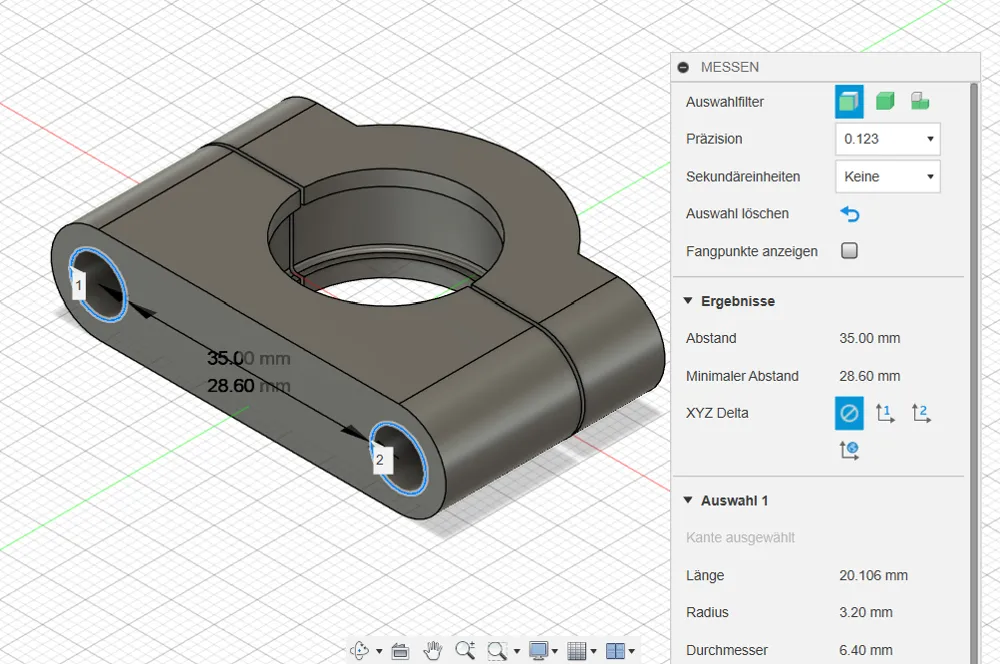Viewport: 1000px width, 664px height.
Task: Collapse the Ergebnisse section
Action: [688, 300]
